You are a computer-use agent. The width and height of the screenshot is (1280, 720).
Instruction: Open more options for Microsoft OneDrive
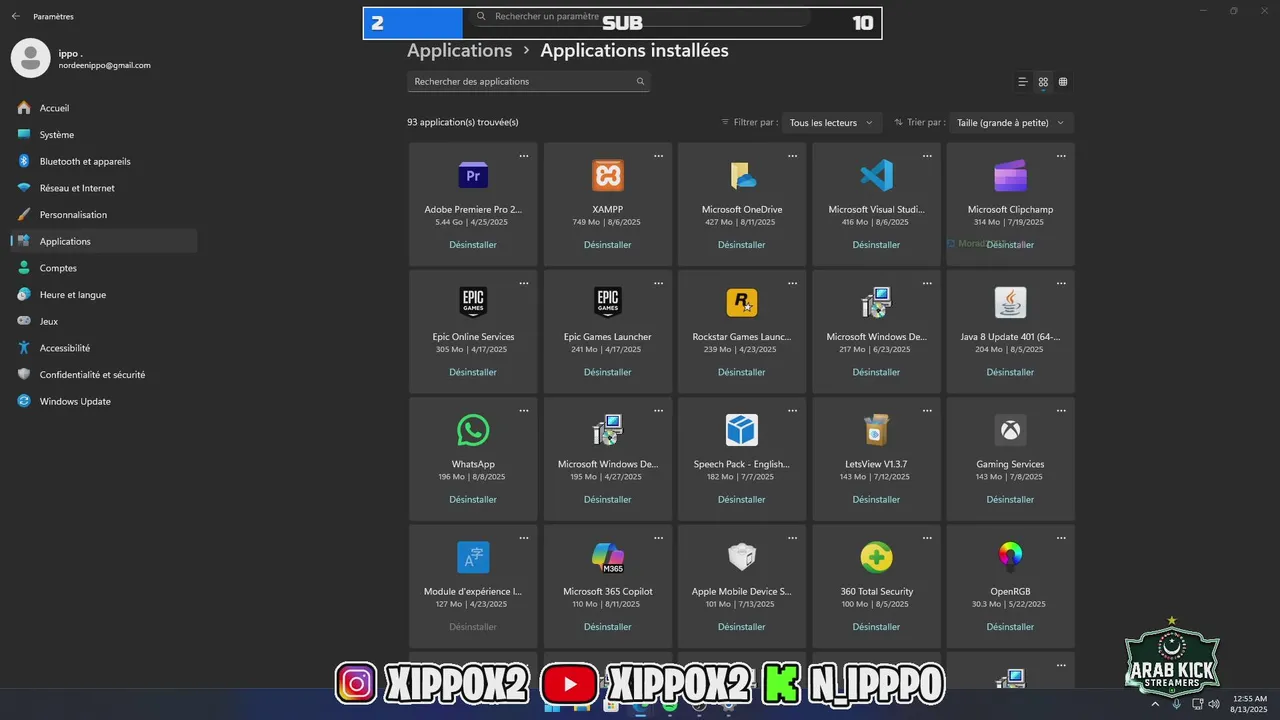[x=792, y=156]
